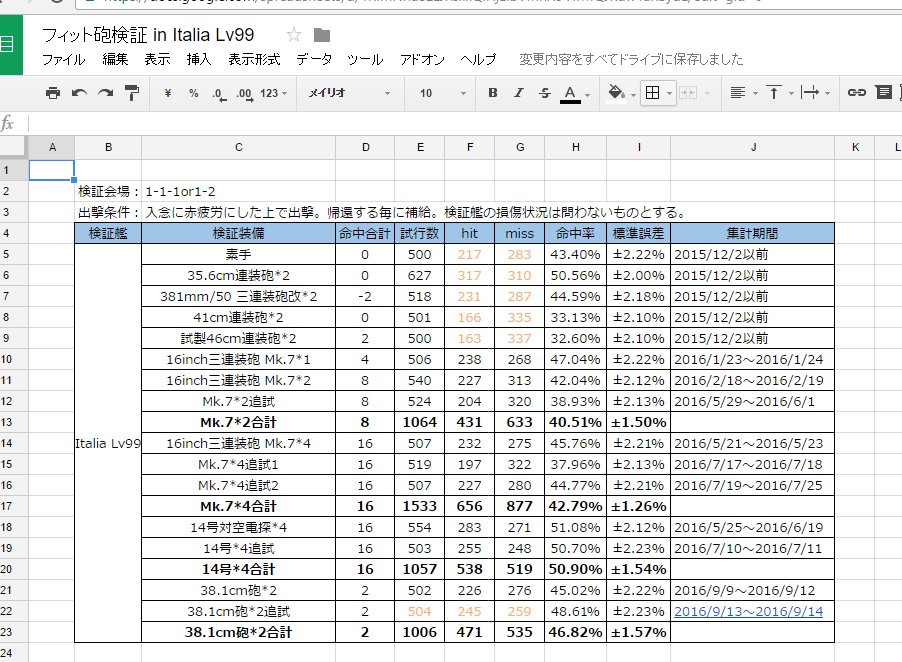Toggle italic formatting

click(519, 93)
